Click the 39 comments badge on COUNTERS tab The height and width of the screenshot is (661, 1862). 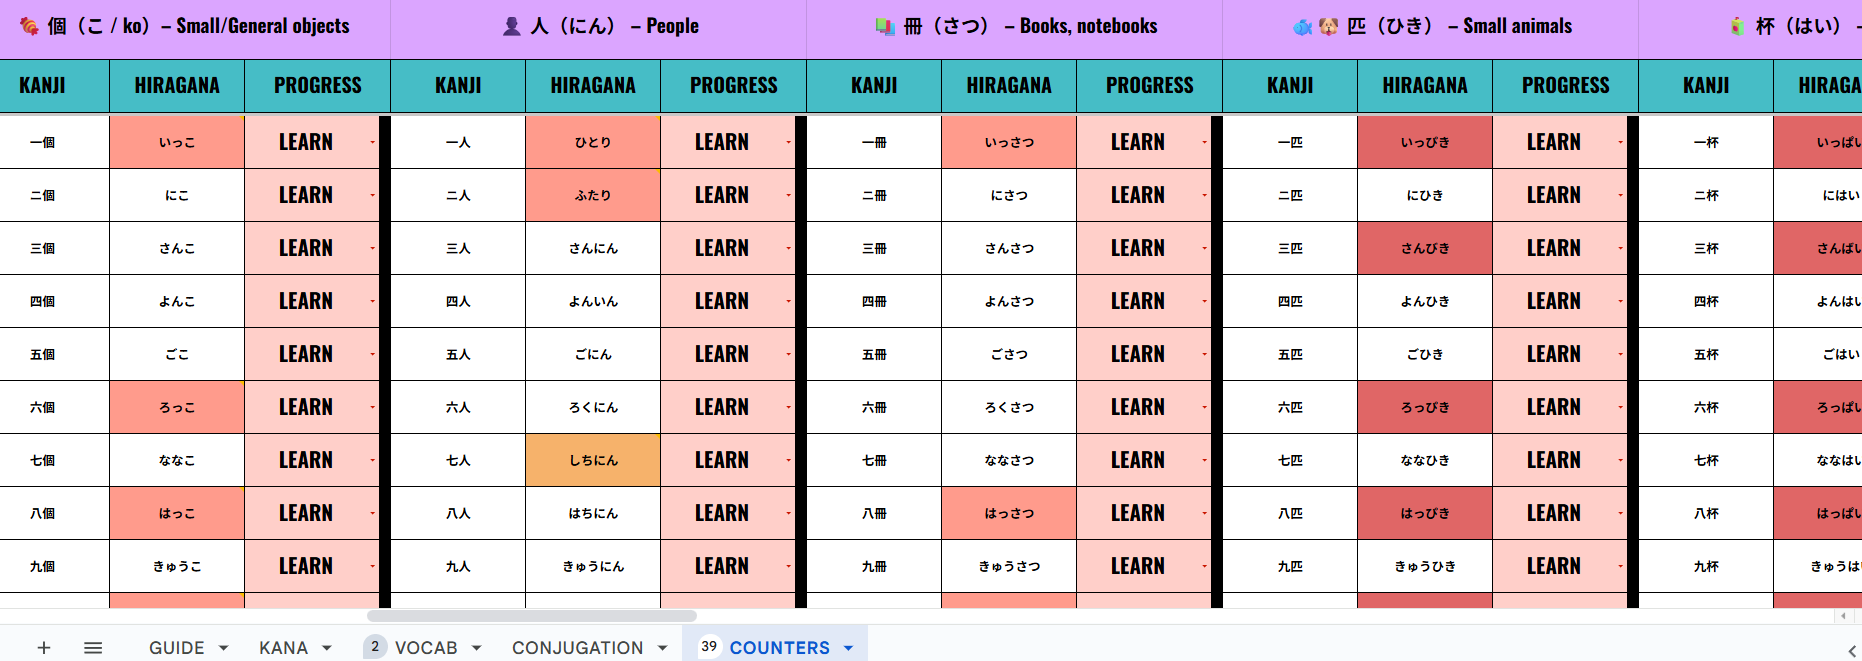coord(709,647)
